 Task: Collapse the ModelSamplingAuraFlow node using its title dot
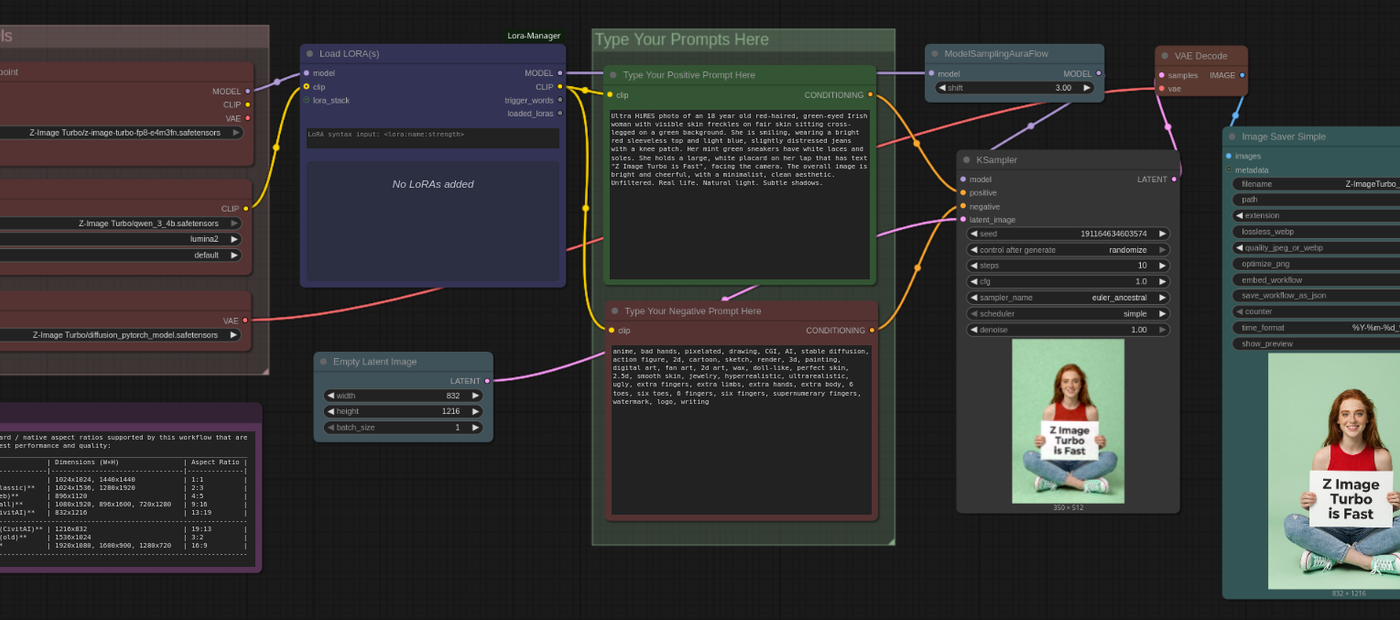pyautogui.click(x=934, y=54)
